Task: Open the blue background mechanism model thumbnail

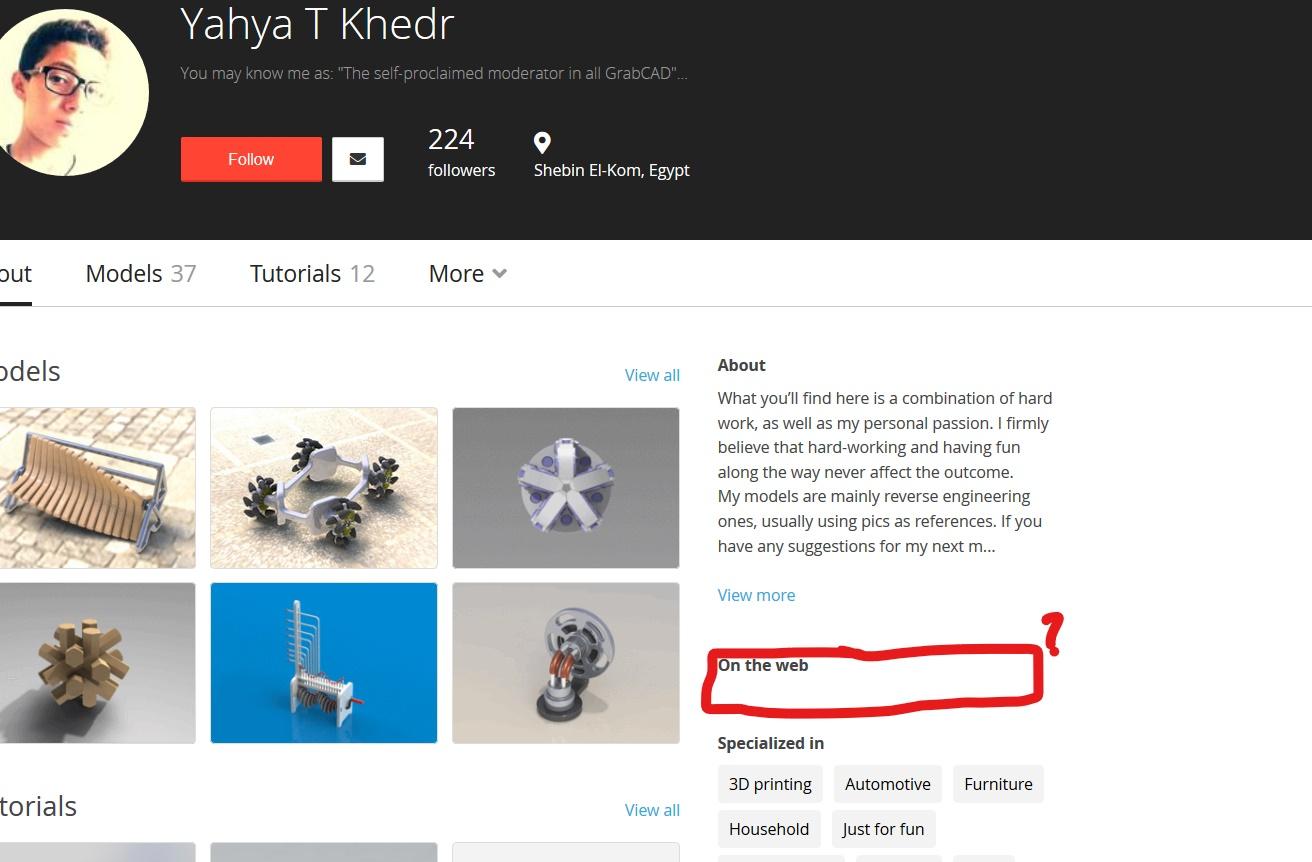Action: (324, 663)
